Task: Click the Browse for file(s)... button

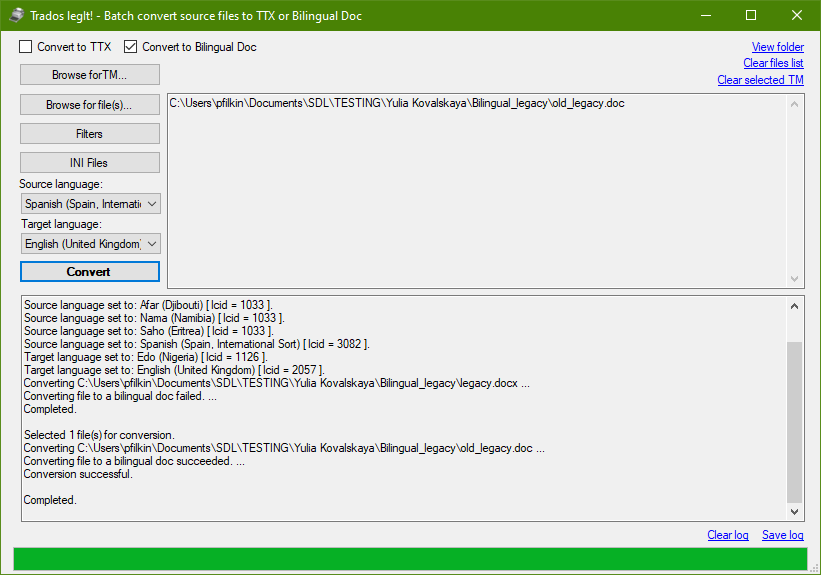Action: [x=90, y=105]
